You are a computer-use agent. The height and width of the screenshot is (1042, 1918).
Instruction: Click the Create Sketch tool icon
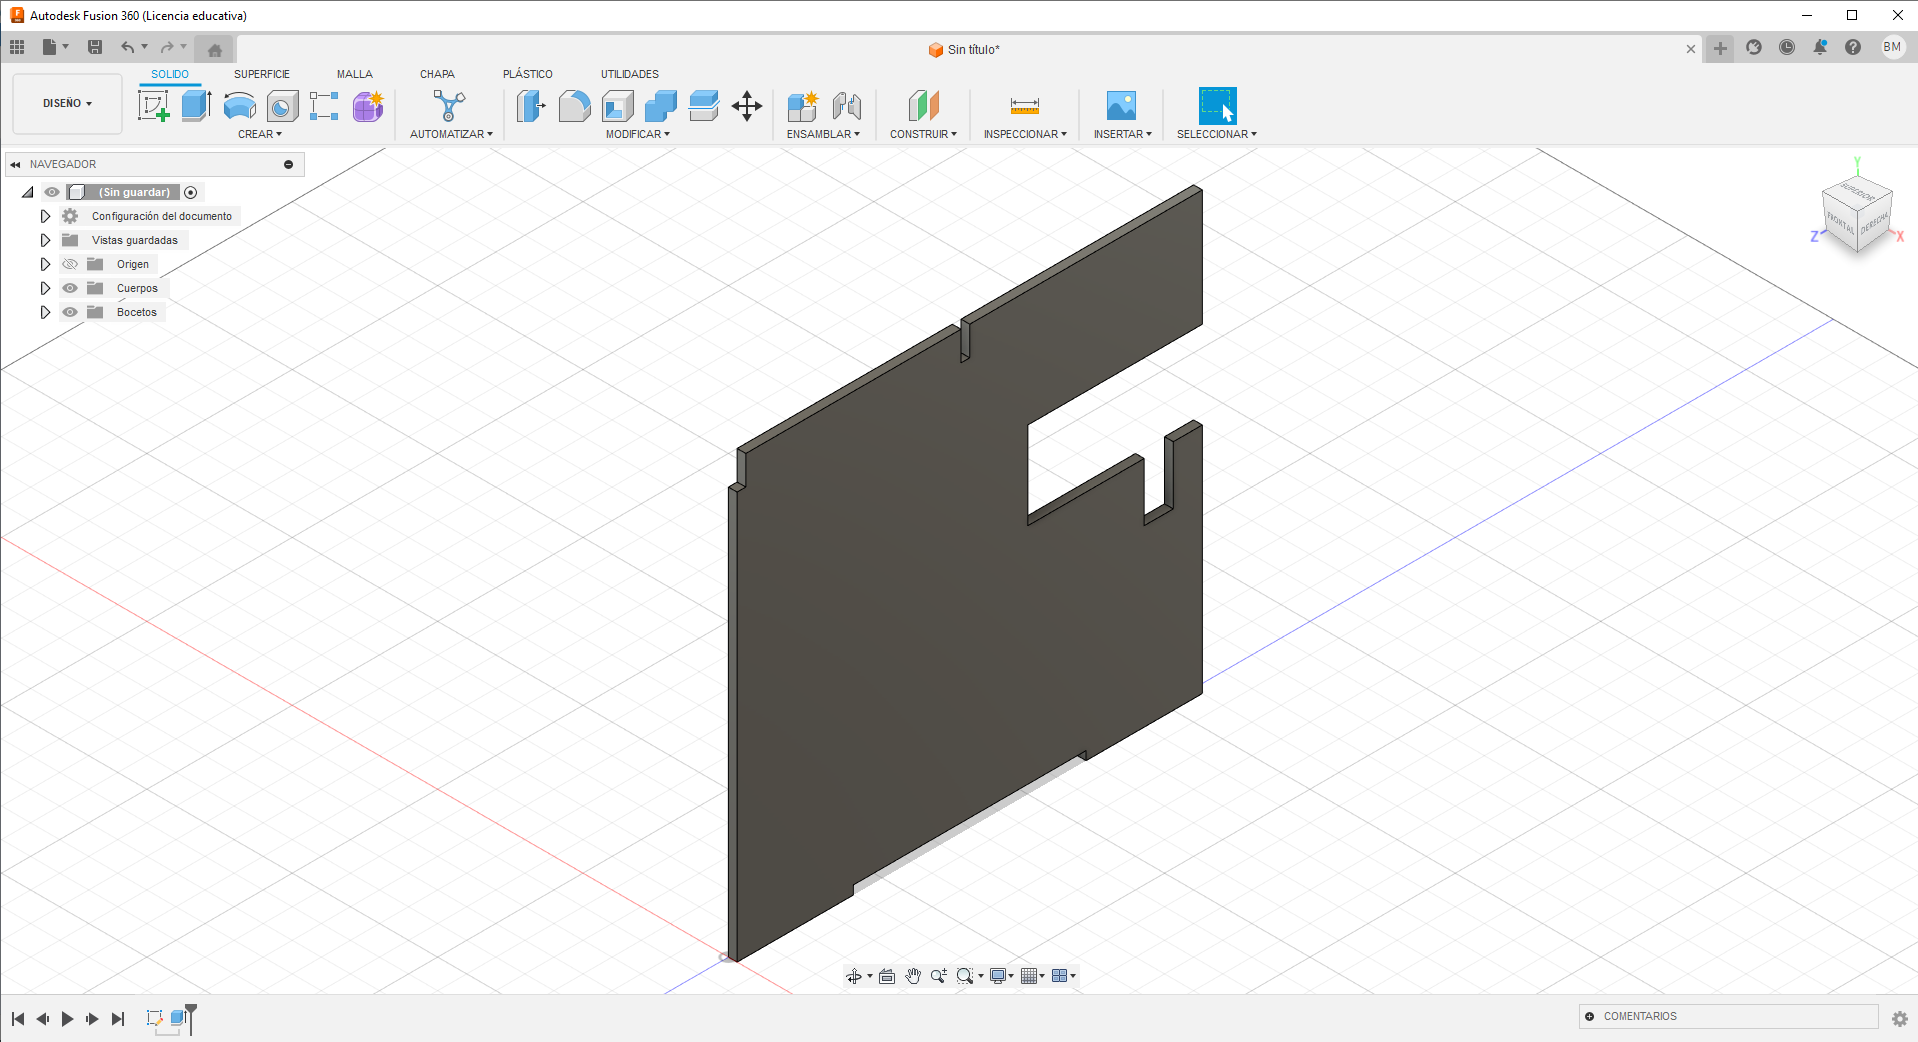(154, 106)
